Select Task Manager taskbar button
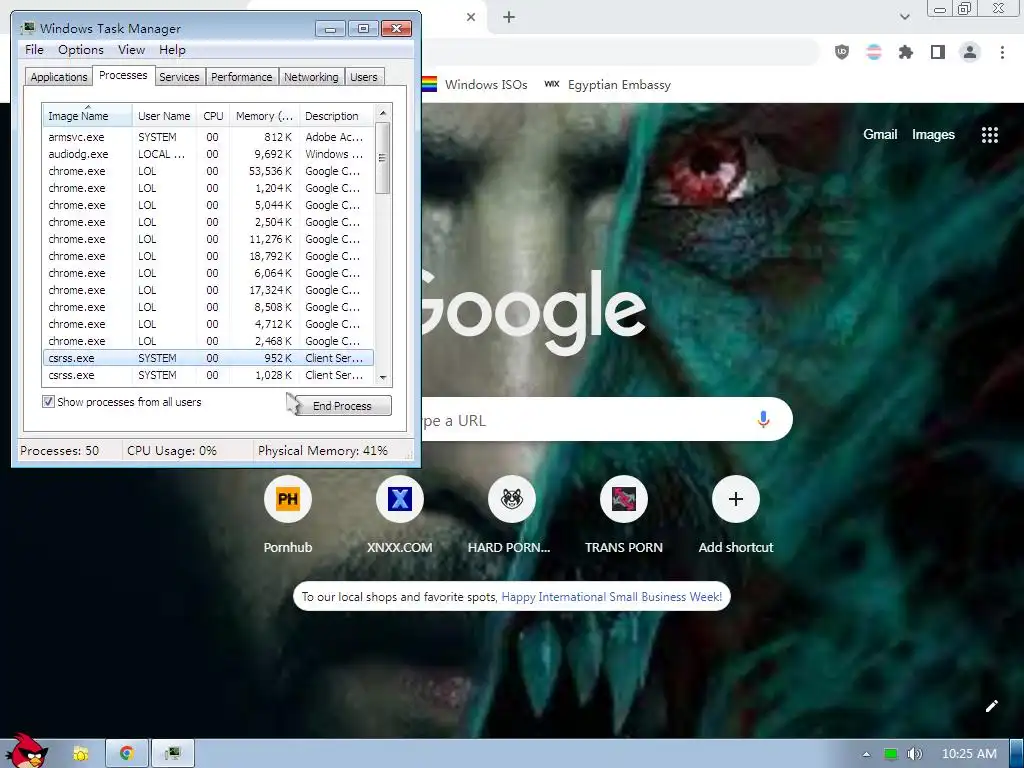 [172, 754]
